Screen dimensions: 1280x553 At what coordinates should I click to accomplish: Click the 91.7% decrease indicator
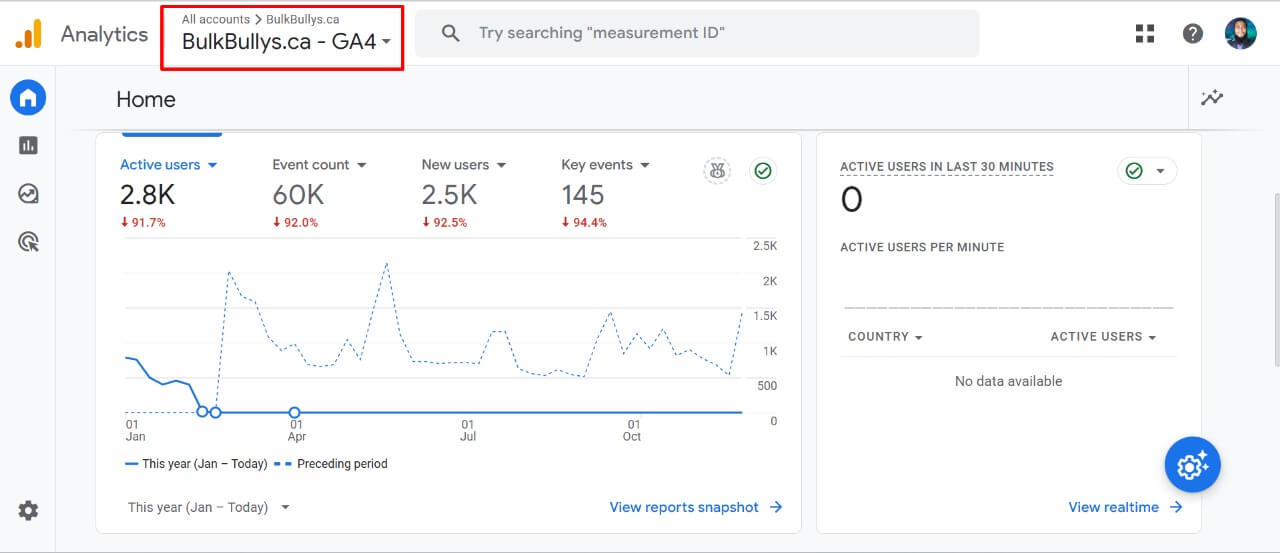(143, 222)
